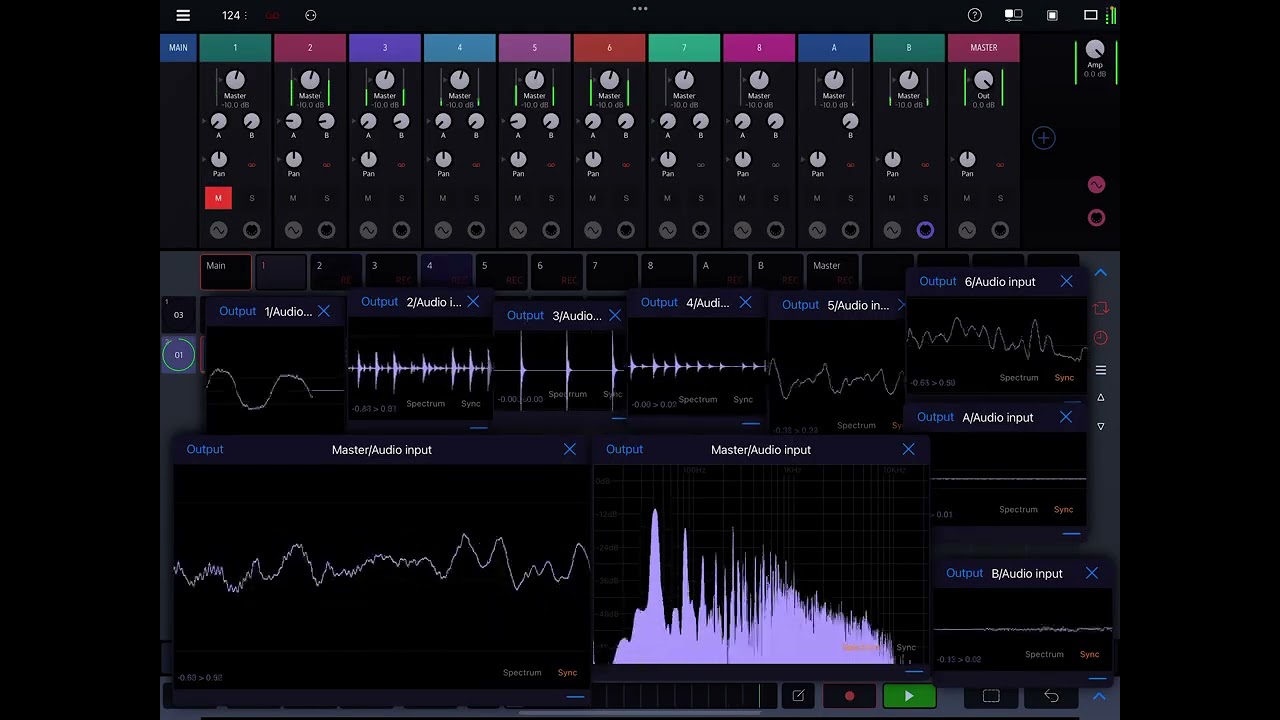Click the red loop icon in right sidebar

(1101, 308)
